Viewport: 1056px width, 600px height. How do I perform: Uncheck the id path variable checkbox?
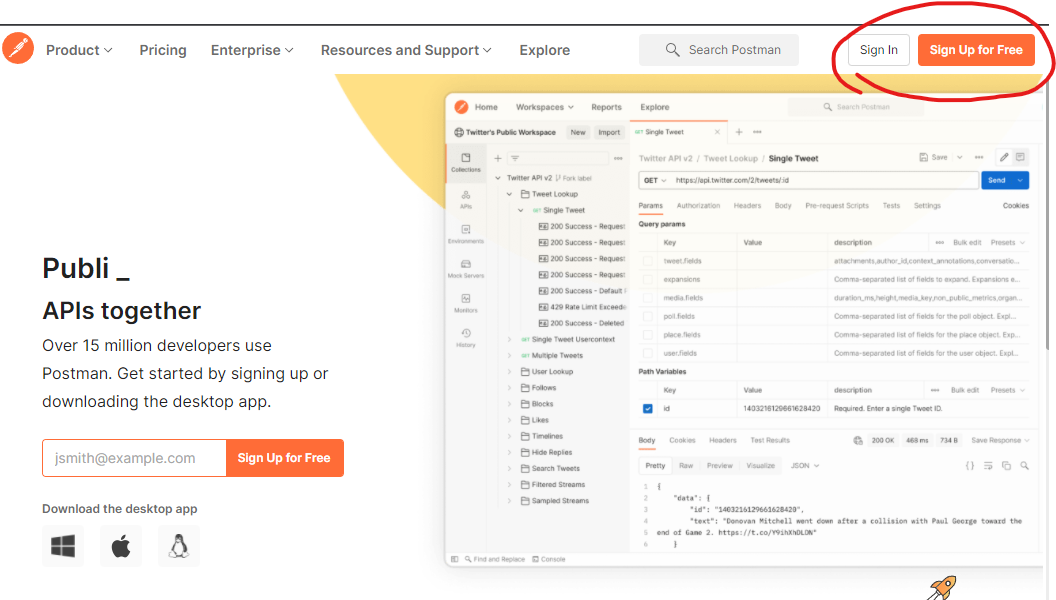tap(647, 409)
